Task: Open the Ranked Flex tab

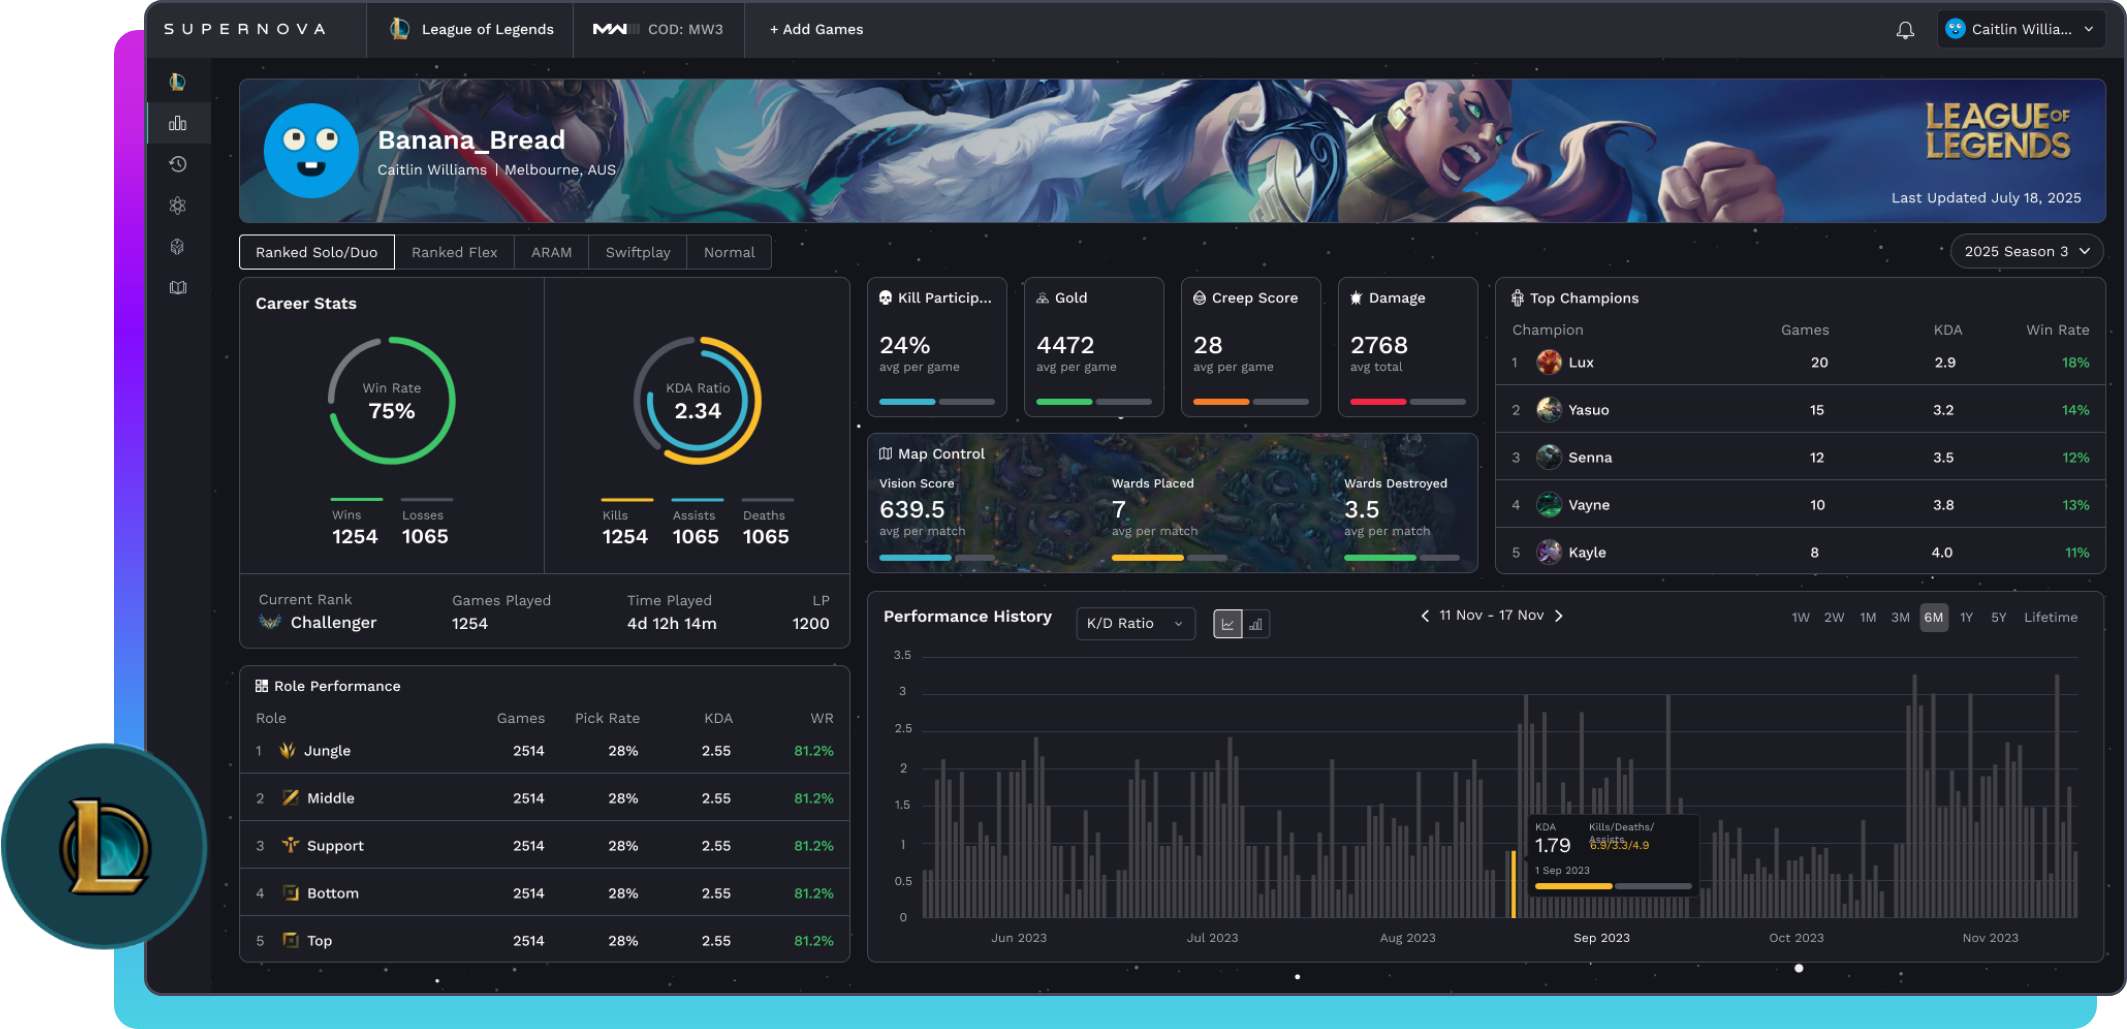Action: coord(454,251)
